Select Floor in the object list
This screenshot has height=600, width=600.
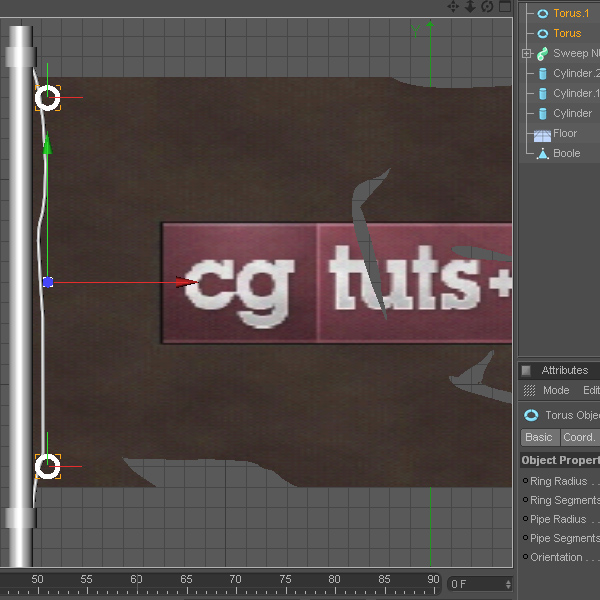(x=565, y=133)
